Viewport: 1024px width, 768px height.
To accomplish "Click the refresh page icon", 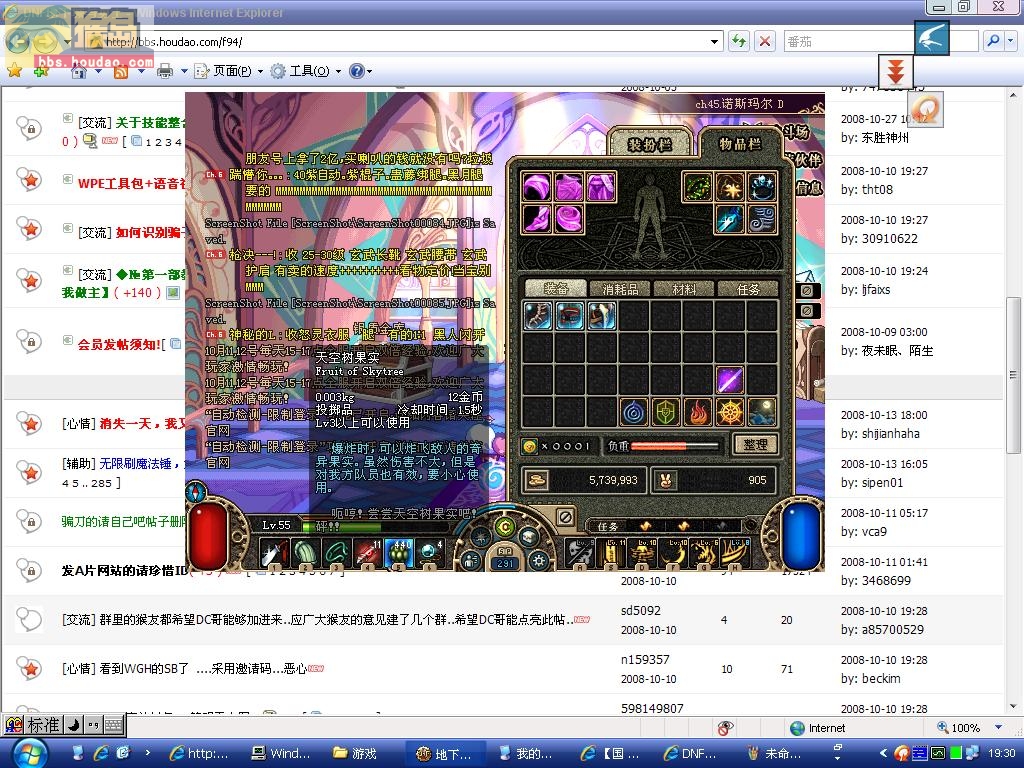I will point(739,42).
